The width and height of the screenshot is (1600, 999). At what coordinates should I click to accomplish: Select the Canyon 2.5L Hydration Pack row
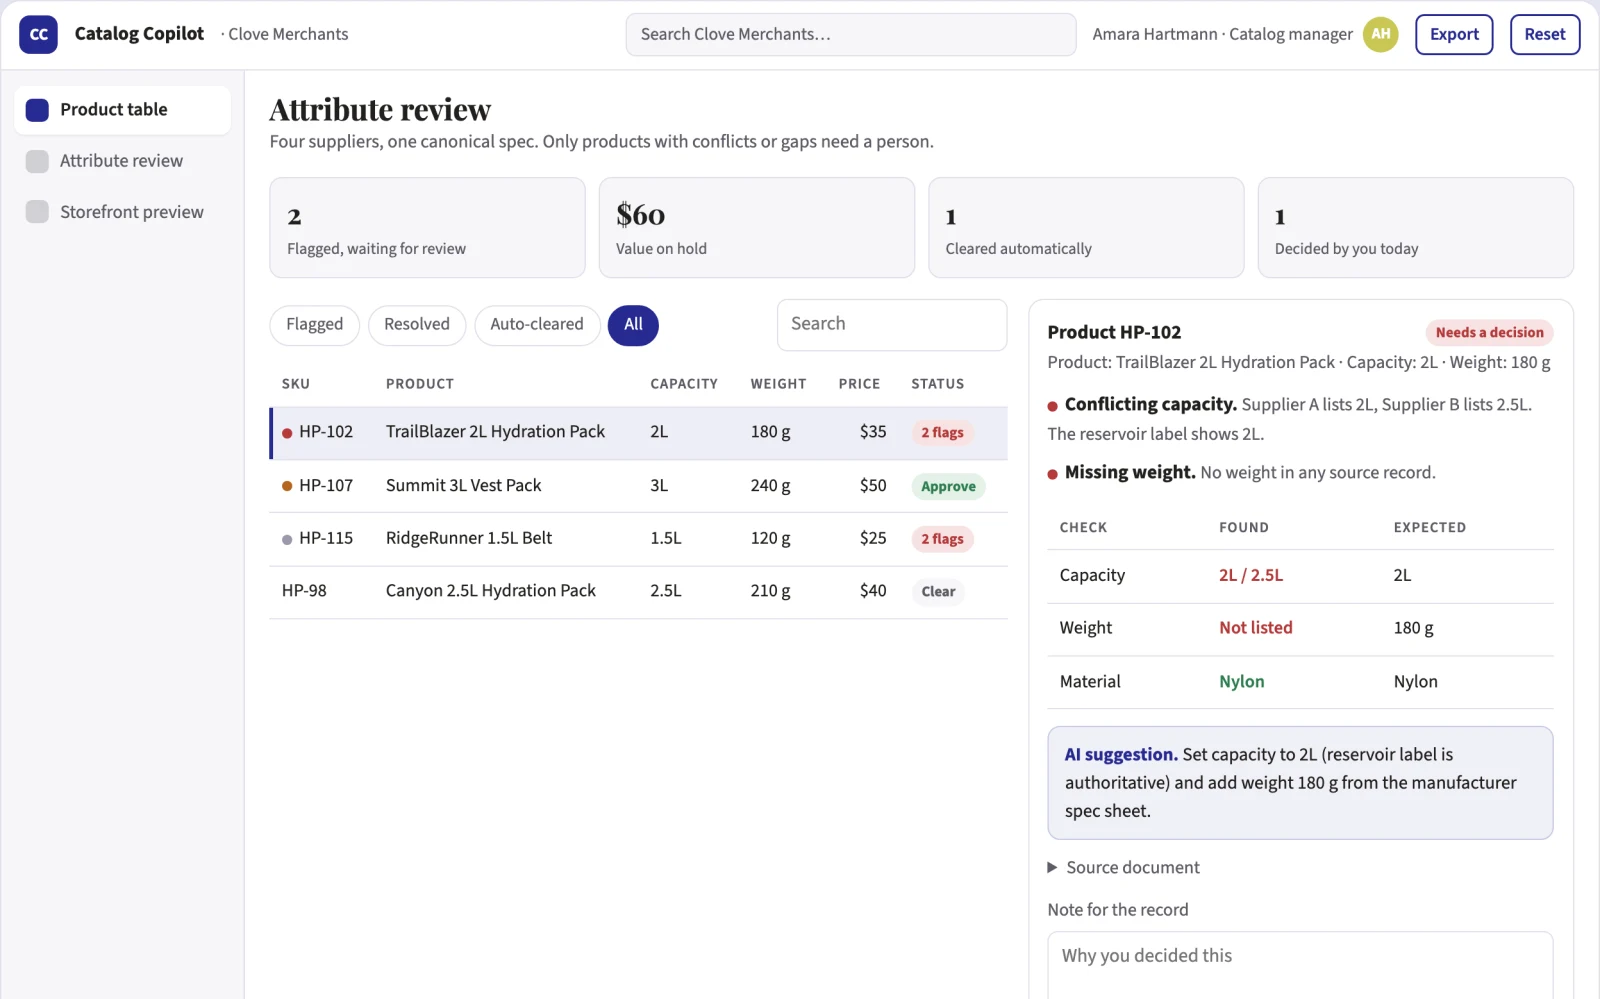click(x=639, y=592)
